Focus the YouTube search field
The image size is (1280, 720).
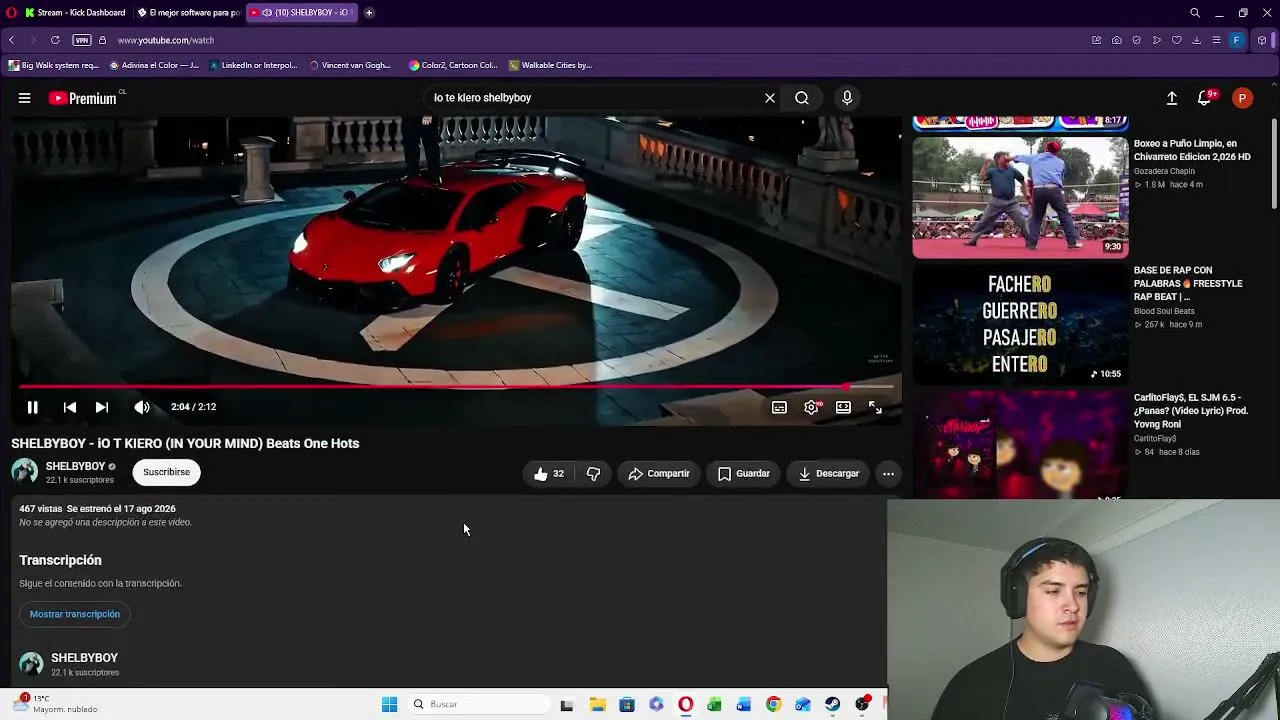coord(594,98)
